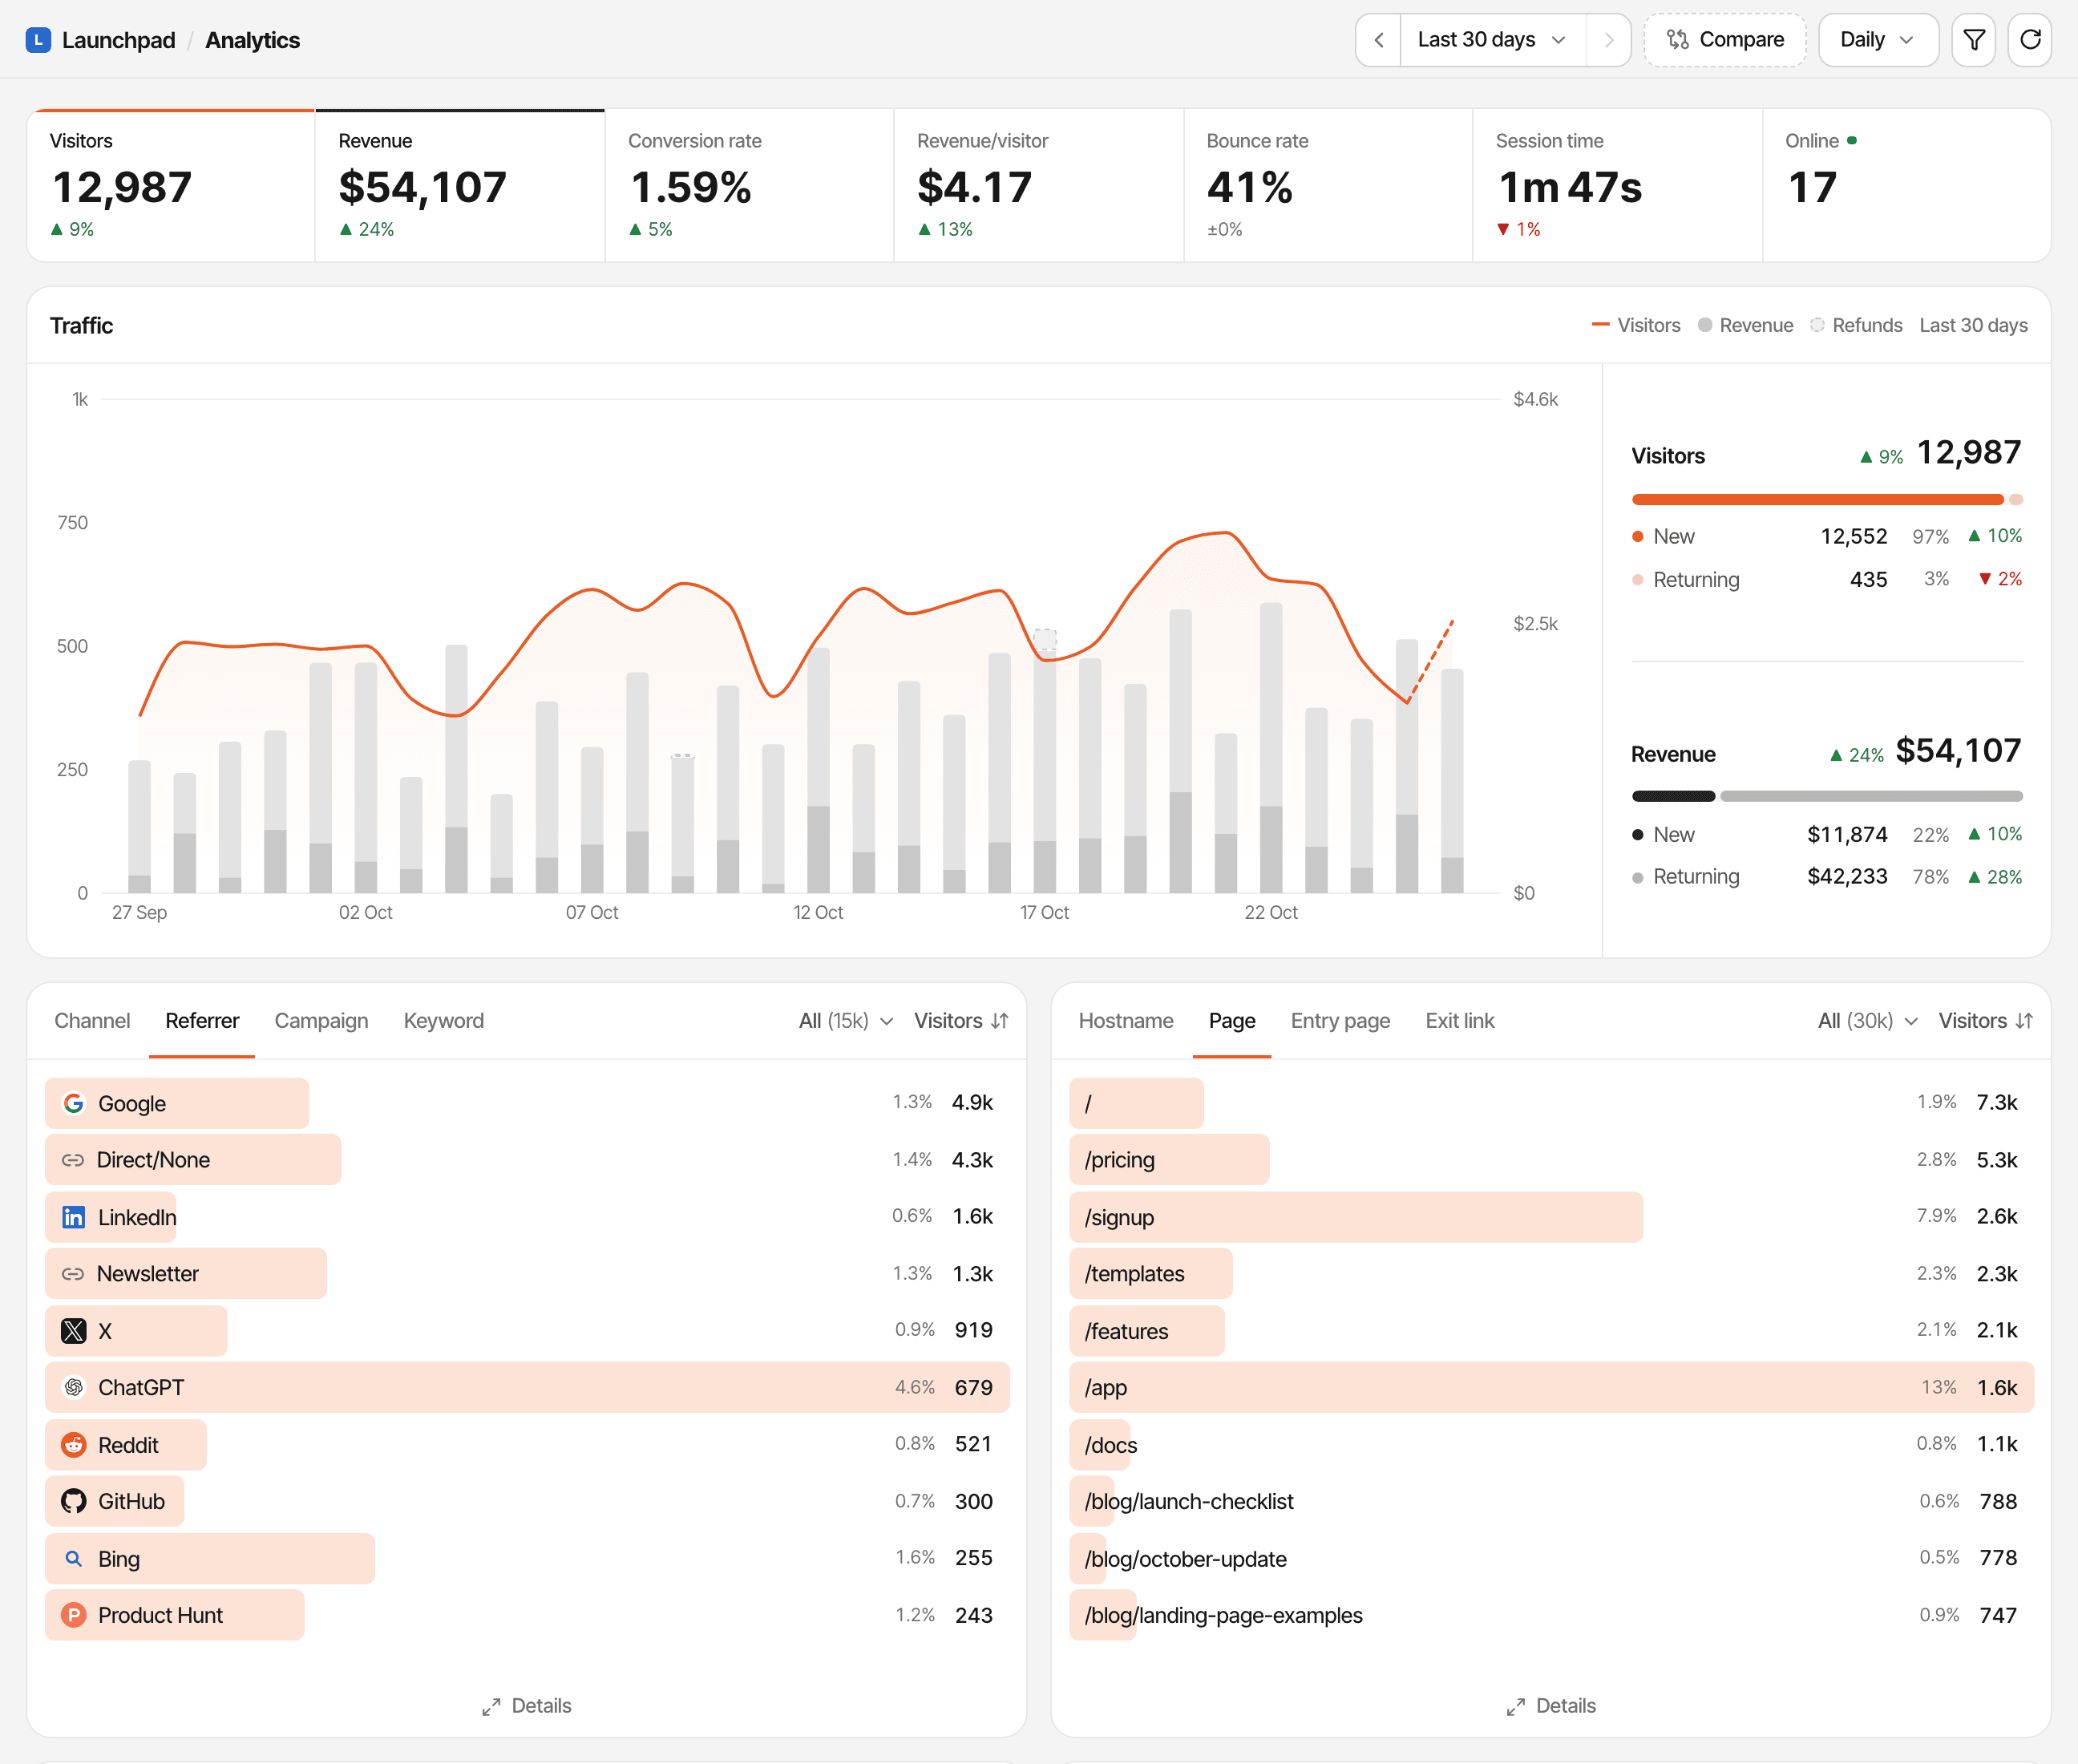This screenshot has width=2078, height=1764.
Task: Select the Revenue metric card
Action: 460,186
